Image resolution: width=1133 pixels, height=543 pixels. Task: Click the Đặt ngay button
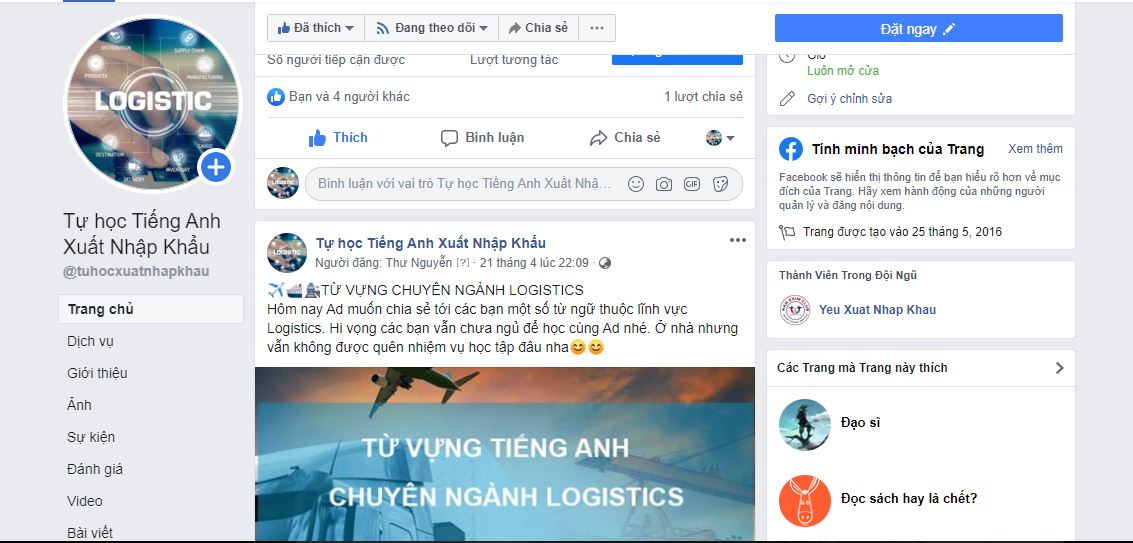coord(918,28)
